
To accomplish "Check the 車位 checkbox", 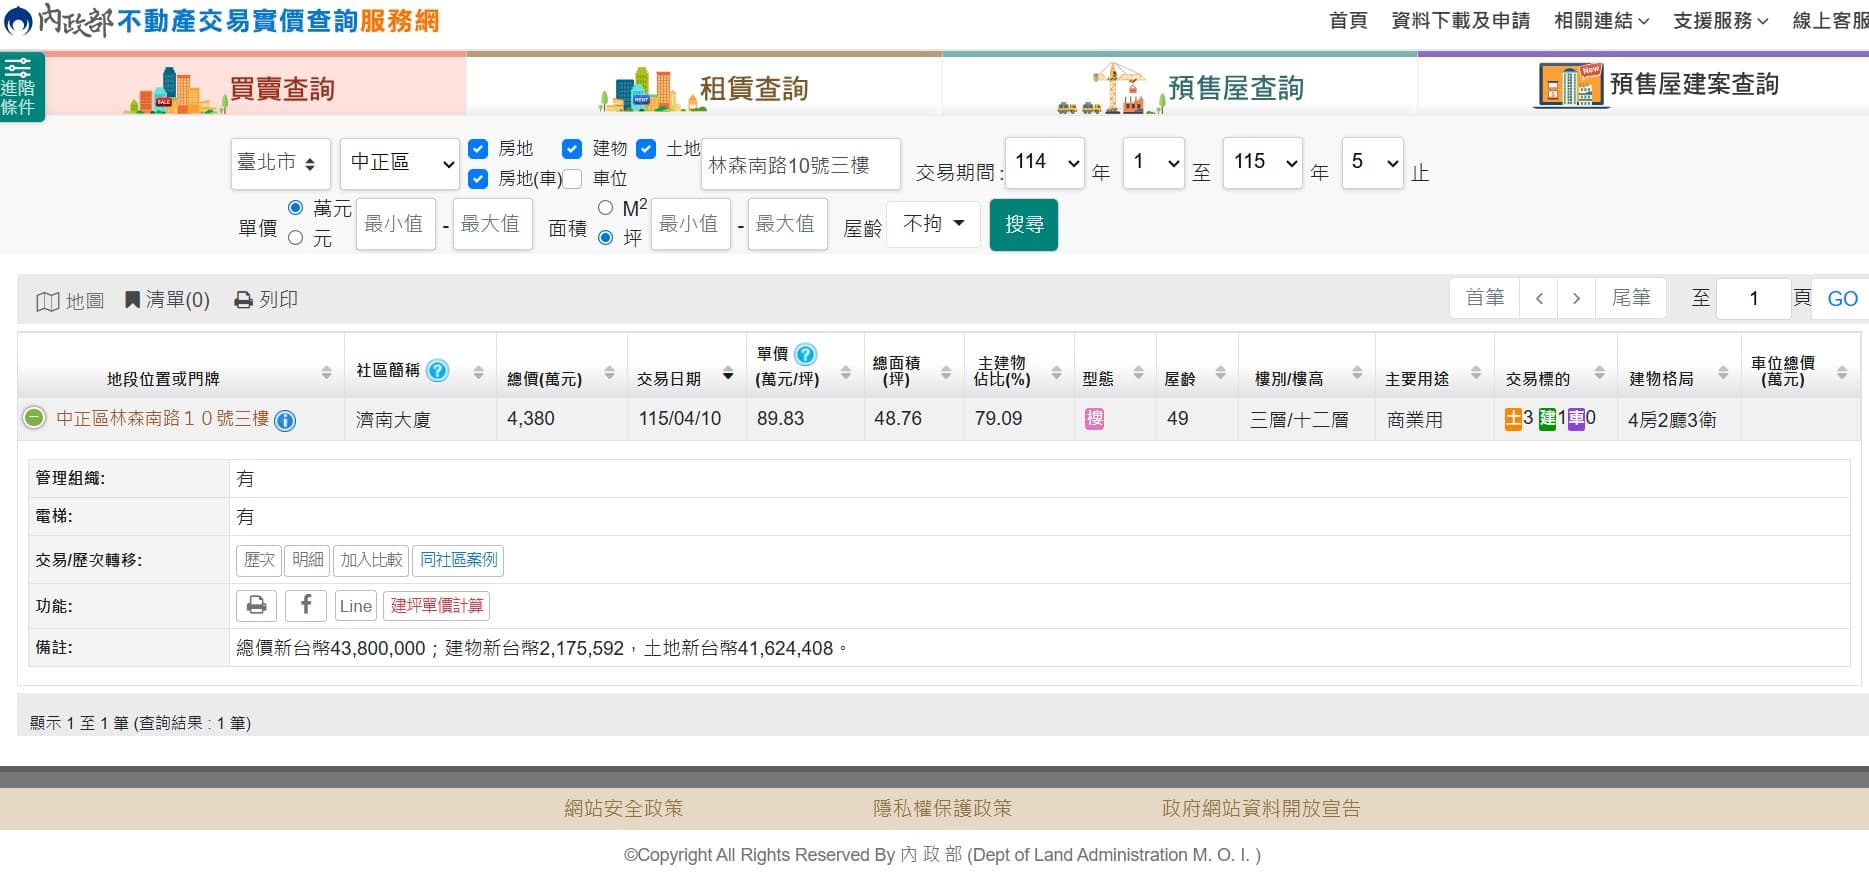I will (572, 179).
